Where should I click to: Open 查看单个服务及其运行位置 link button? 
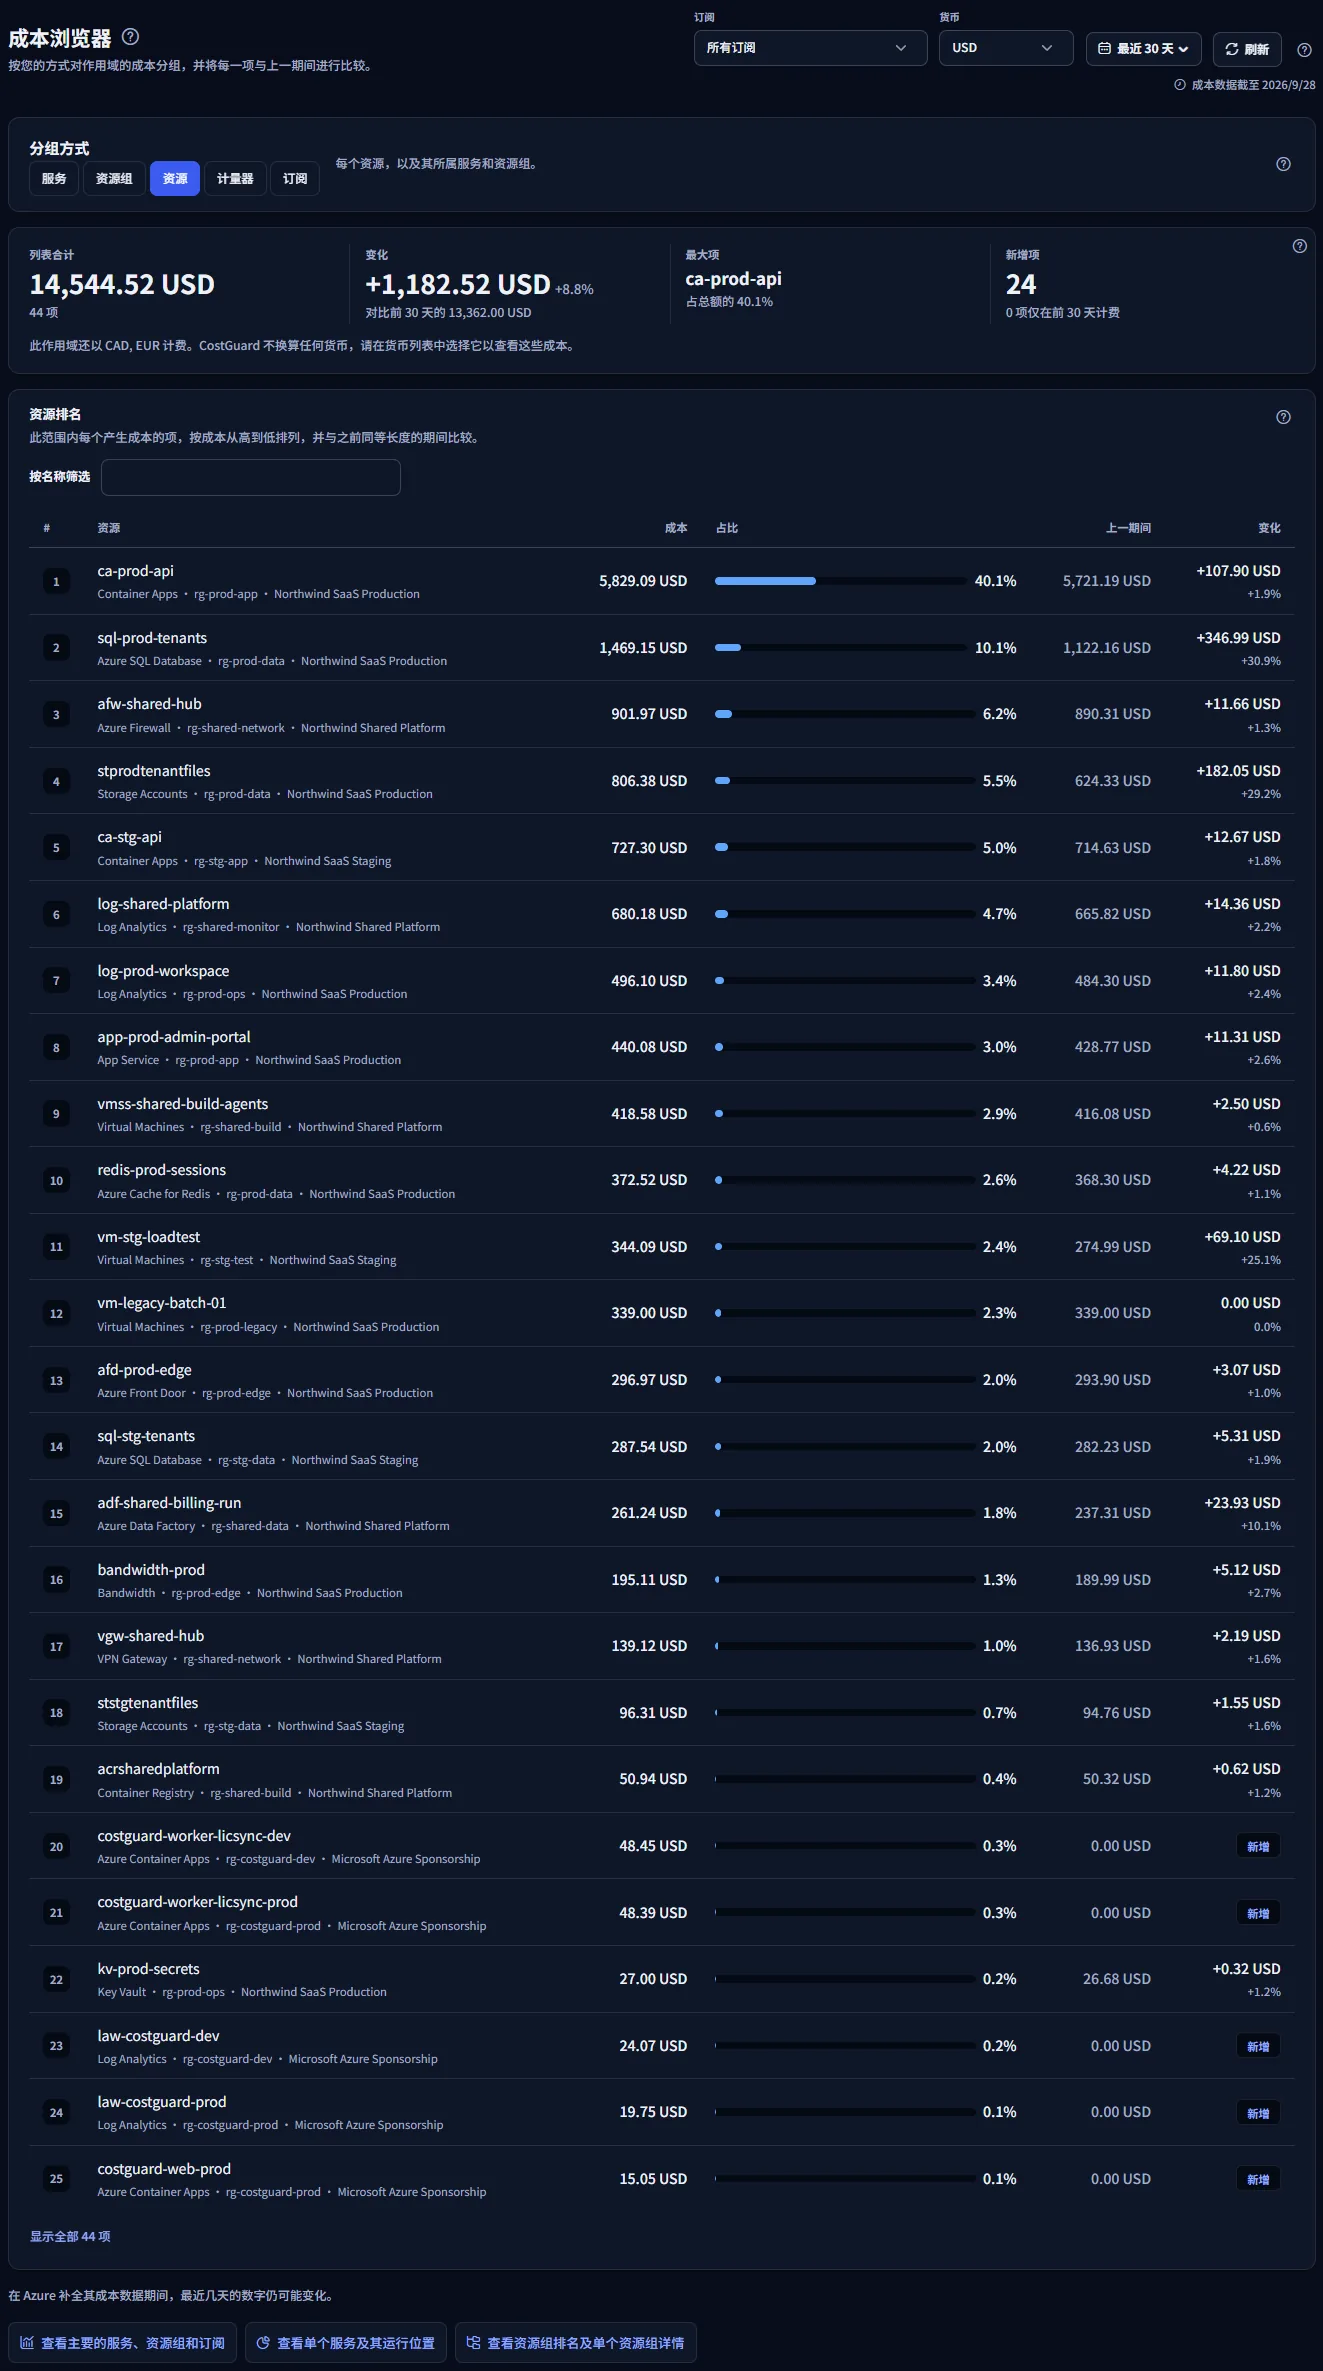click(x=345, y=2342)
